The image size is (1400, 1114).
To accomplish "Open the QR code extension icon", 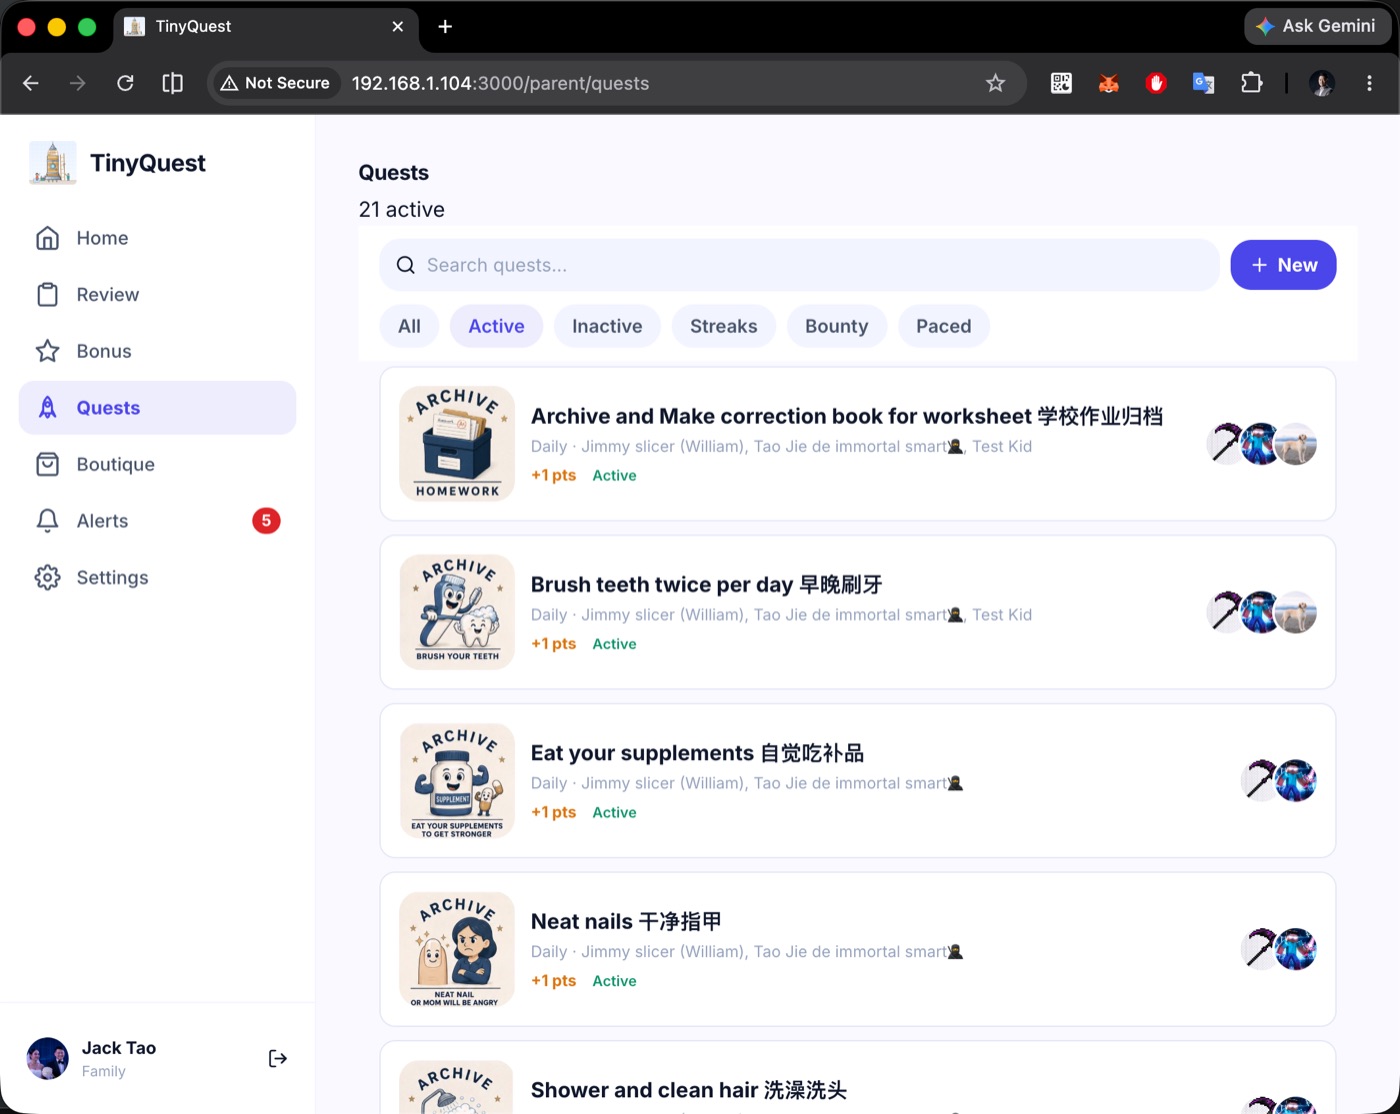I will click(1061, 83).
